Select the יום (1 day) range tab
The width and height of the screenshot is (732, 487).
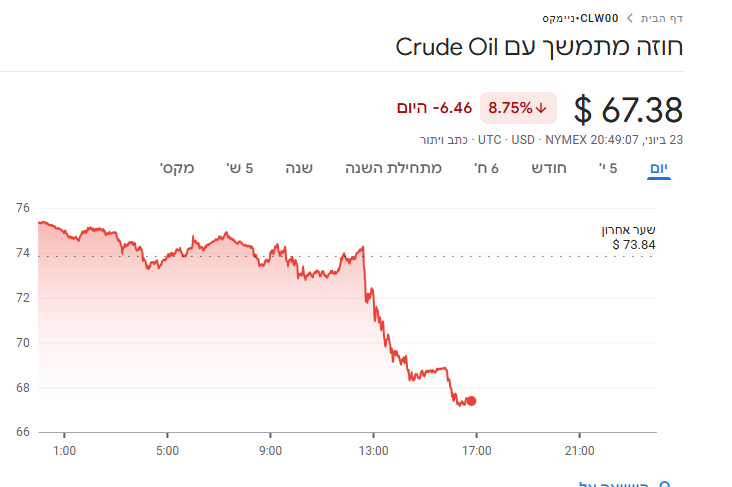tap(659, 168)
